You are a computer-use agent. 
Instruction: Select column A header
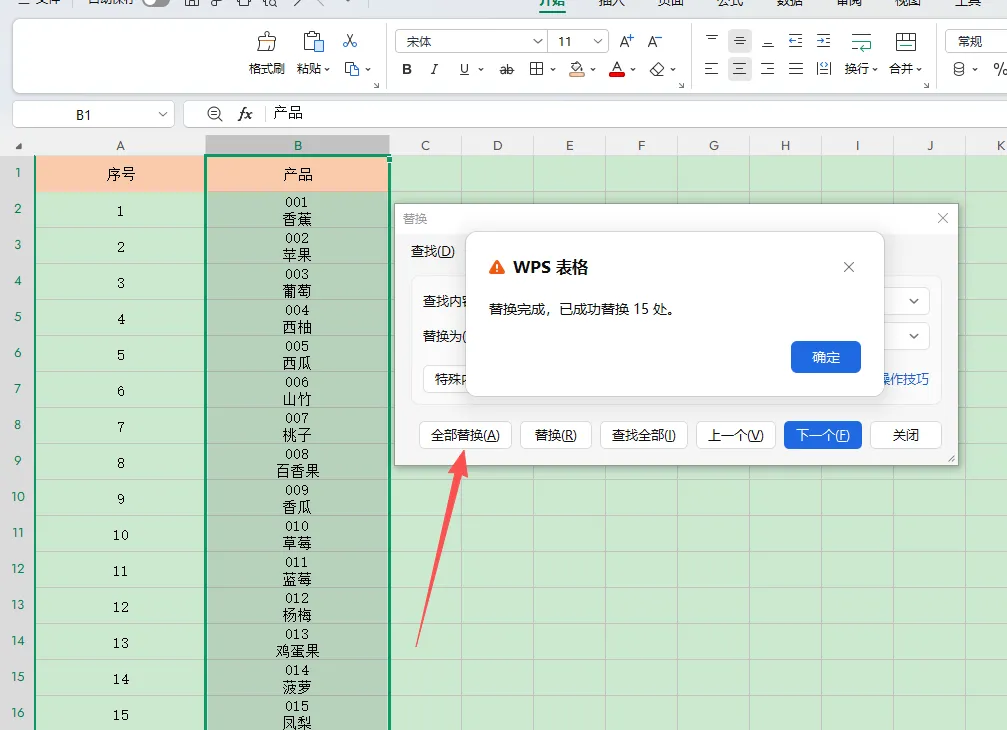tap(120, 146)
